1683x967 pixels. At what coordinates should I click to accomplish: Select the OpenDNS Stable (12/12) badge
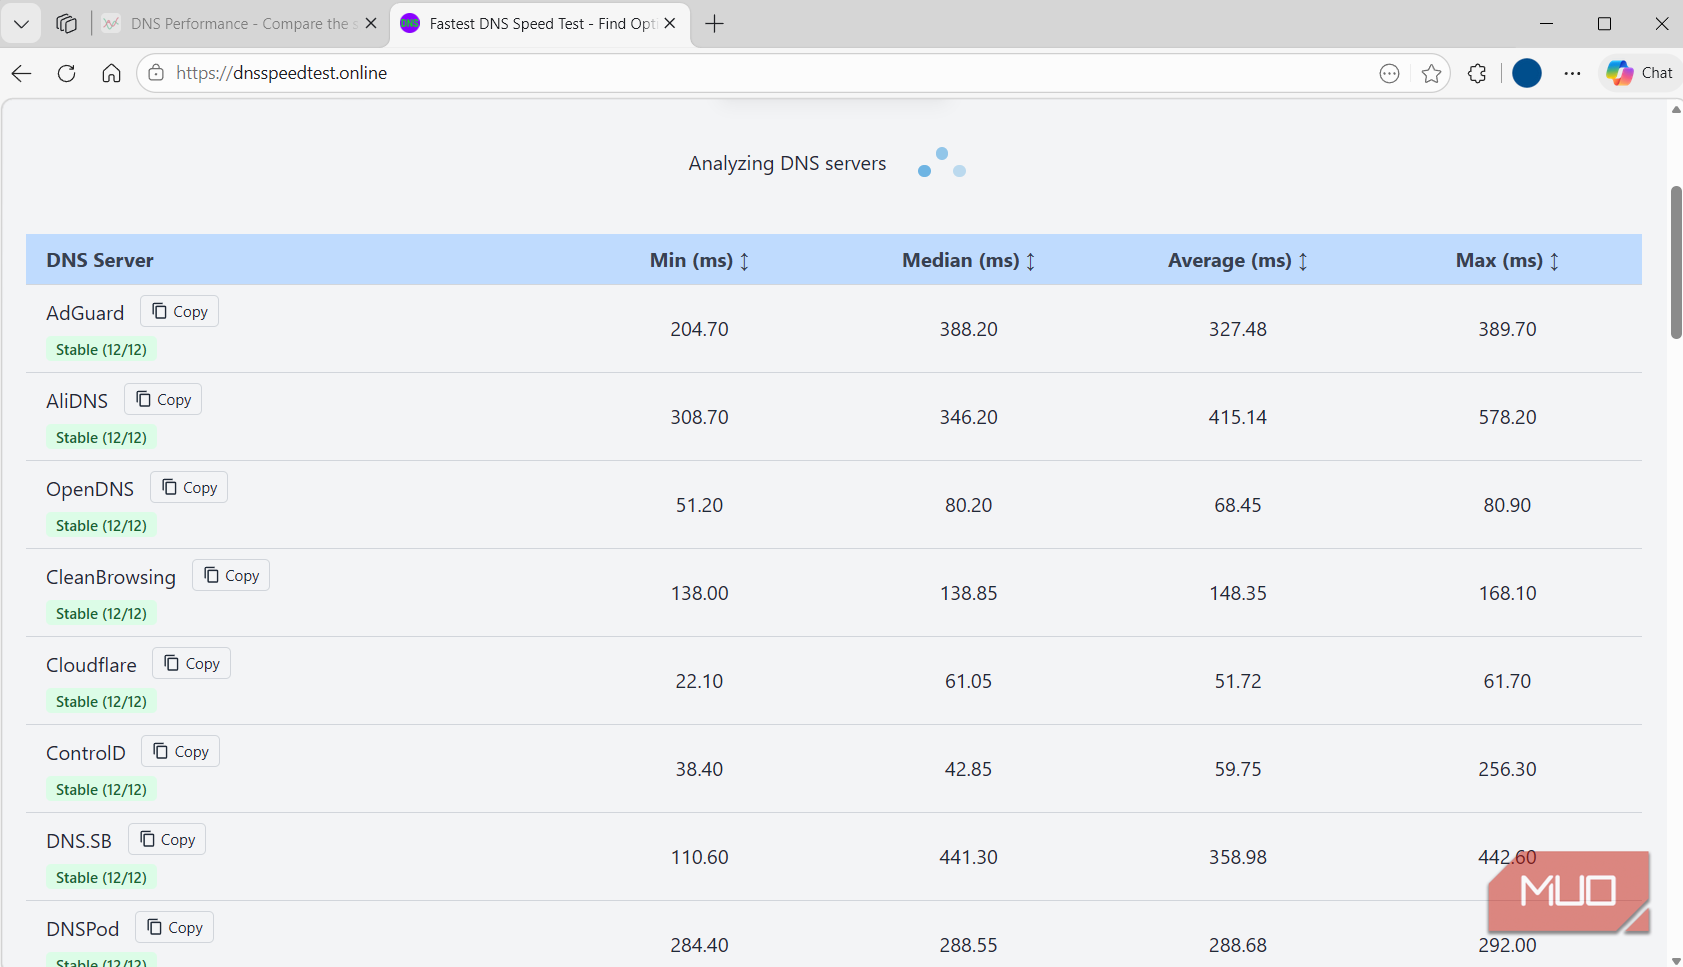(101, 525)
